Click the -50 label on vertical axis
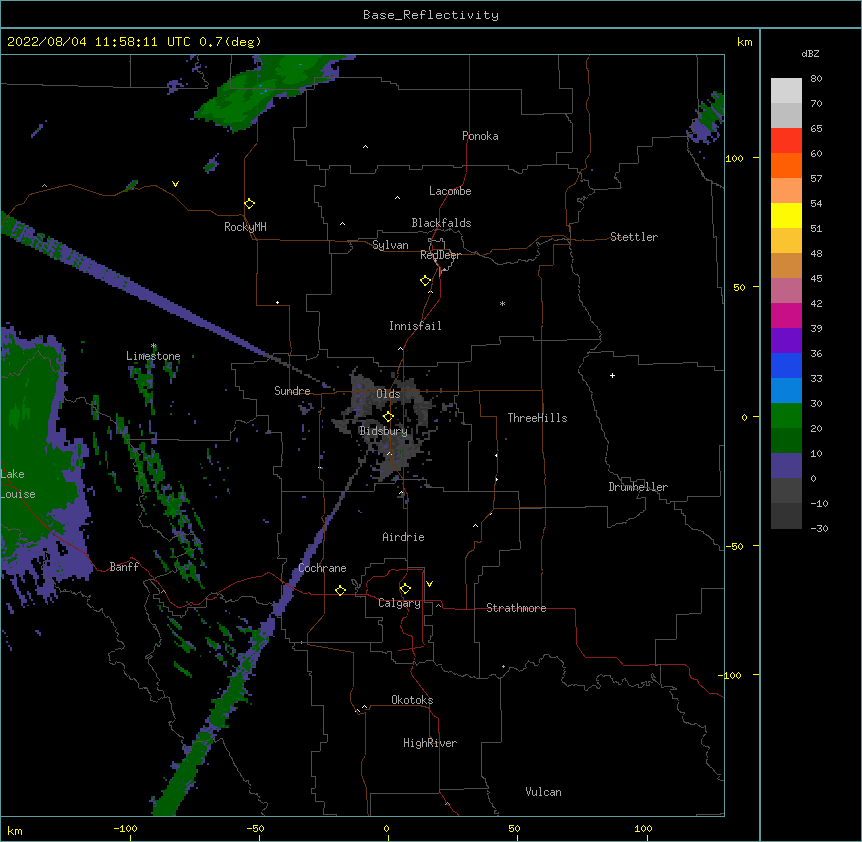The image size is (862, 842). [x=734, y=546]
